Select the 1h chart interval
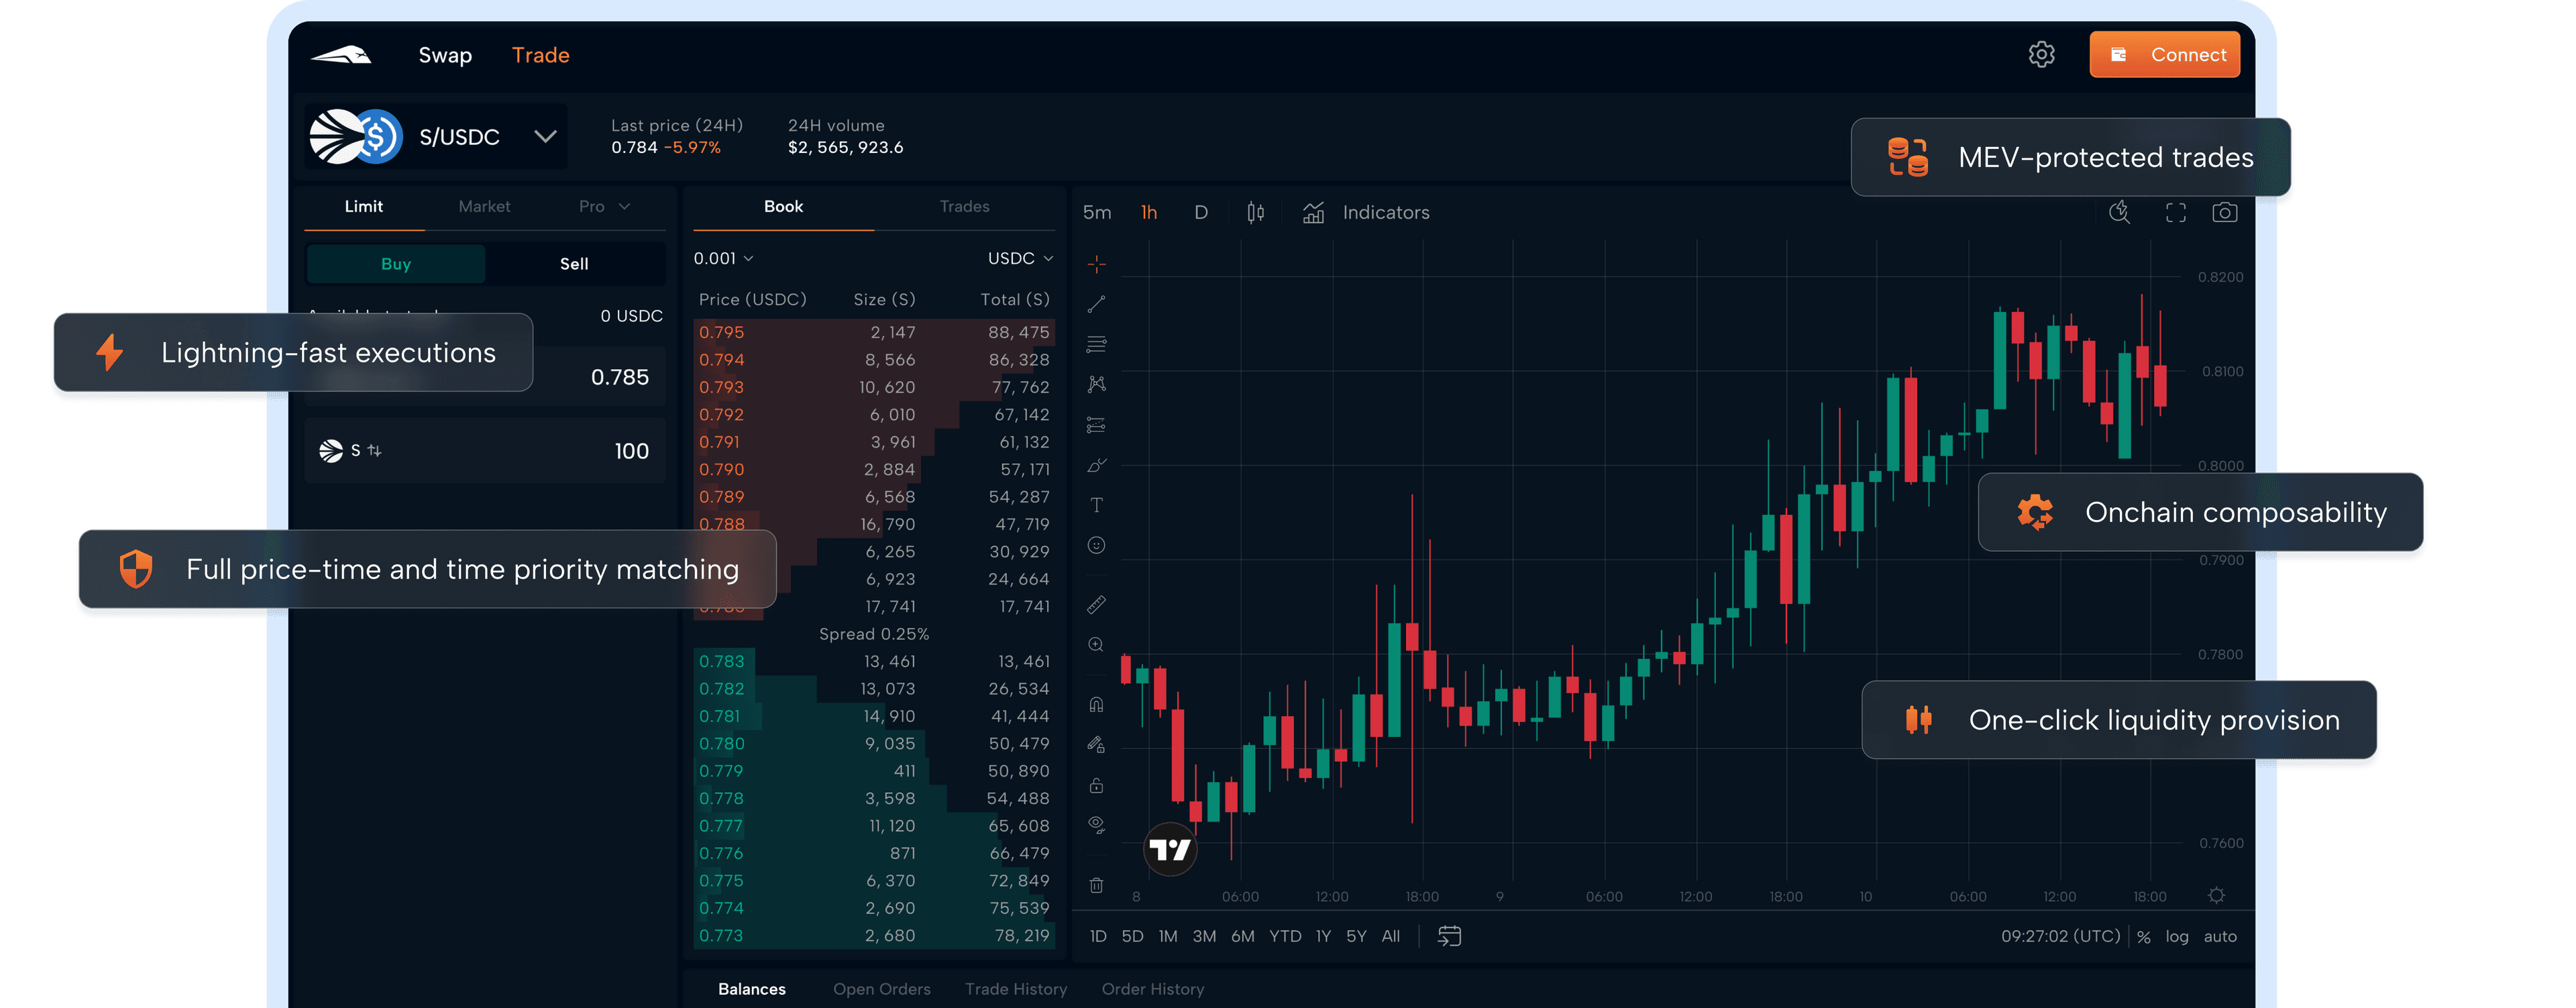This screenshot has height=1008, width=2576. coord(1149,213)
